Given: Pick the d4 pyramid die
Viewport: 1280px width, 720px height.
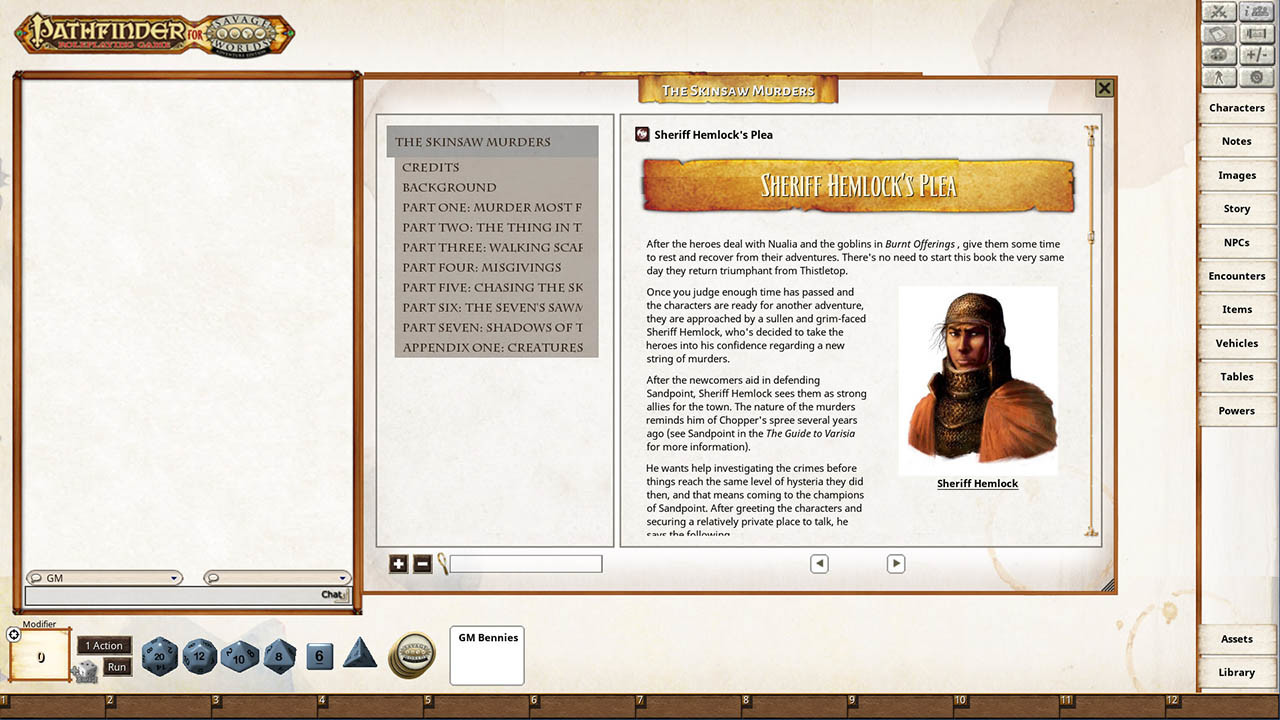Looking at the screenshot, I should 360,654.
